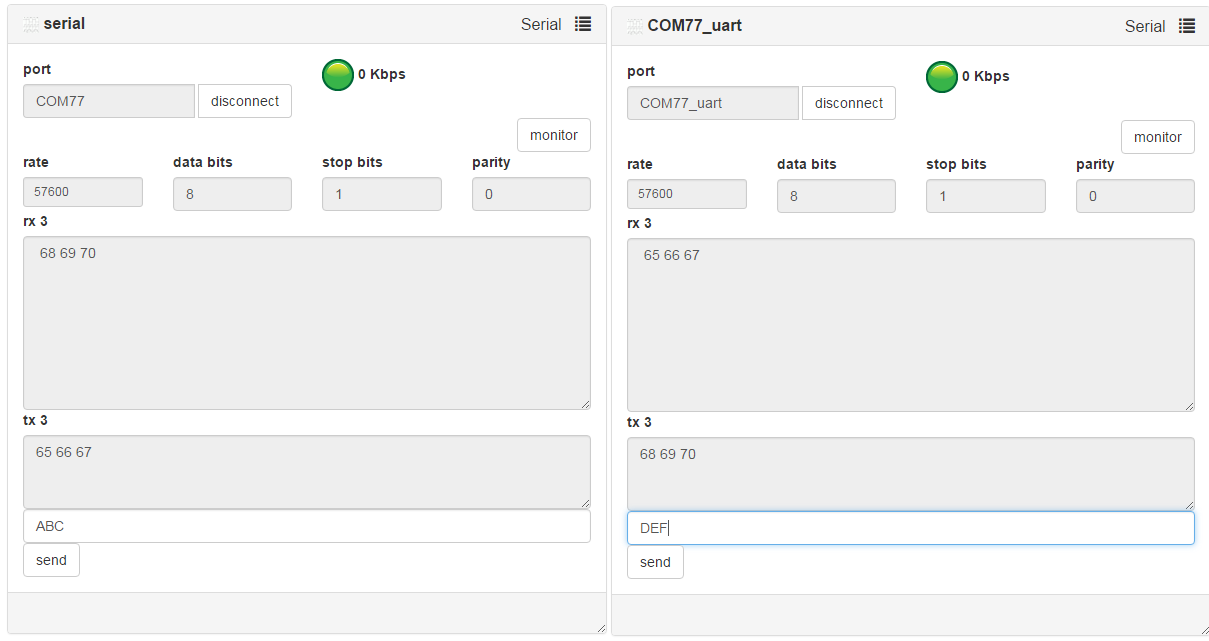Send DEF message from COM77_uart panel
1209x641 pixels.
[655, 562]
